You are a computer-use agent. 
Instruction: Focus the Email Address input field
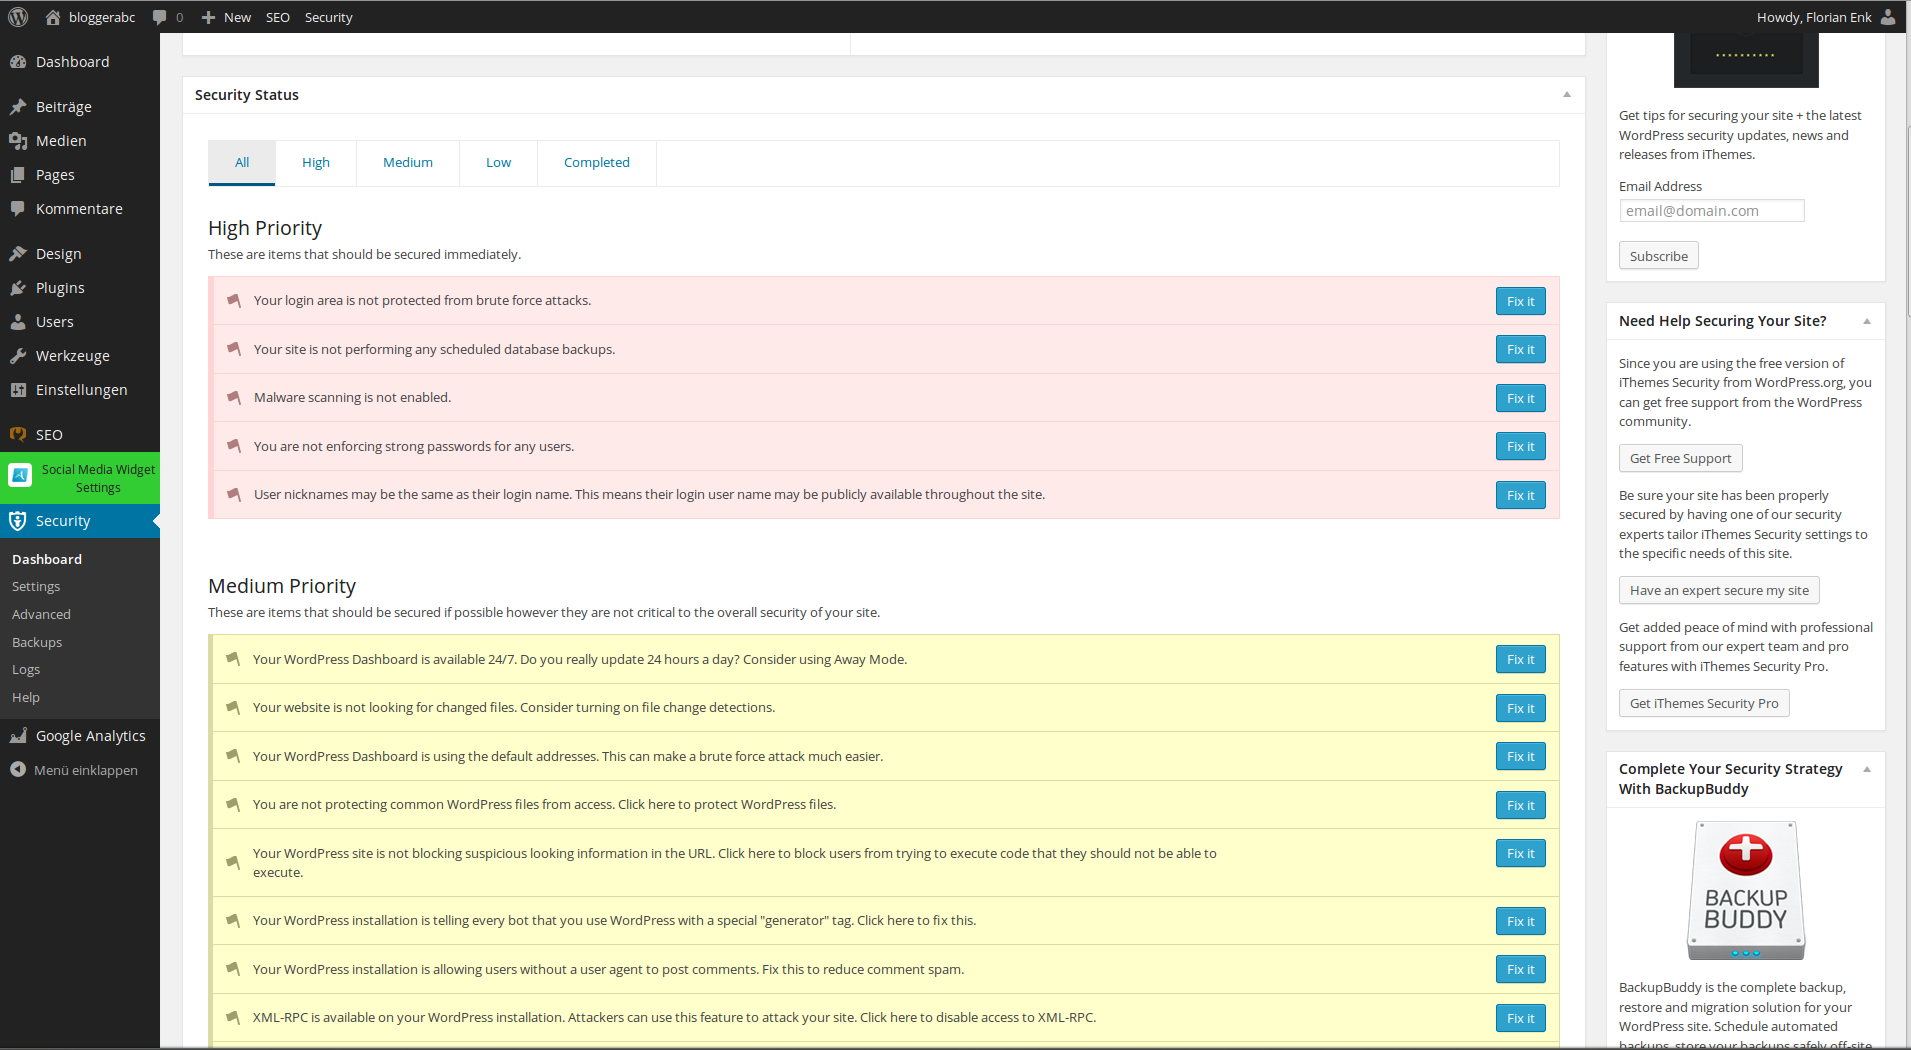(x=1712, y=211)
